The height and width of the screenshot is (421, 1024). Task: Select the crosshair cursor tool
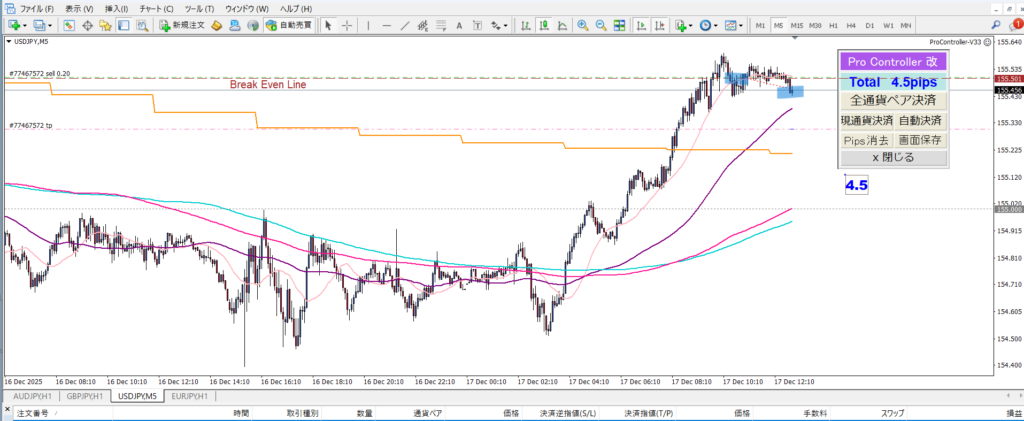tap(346, 24)
